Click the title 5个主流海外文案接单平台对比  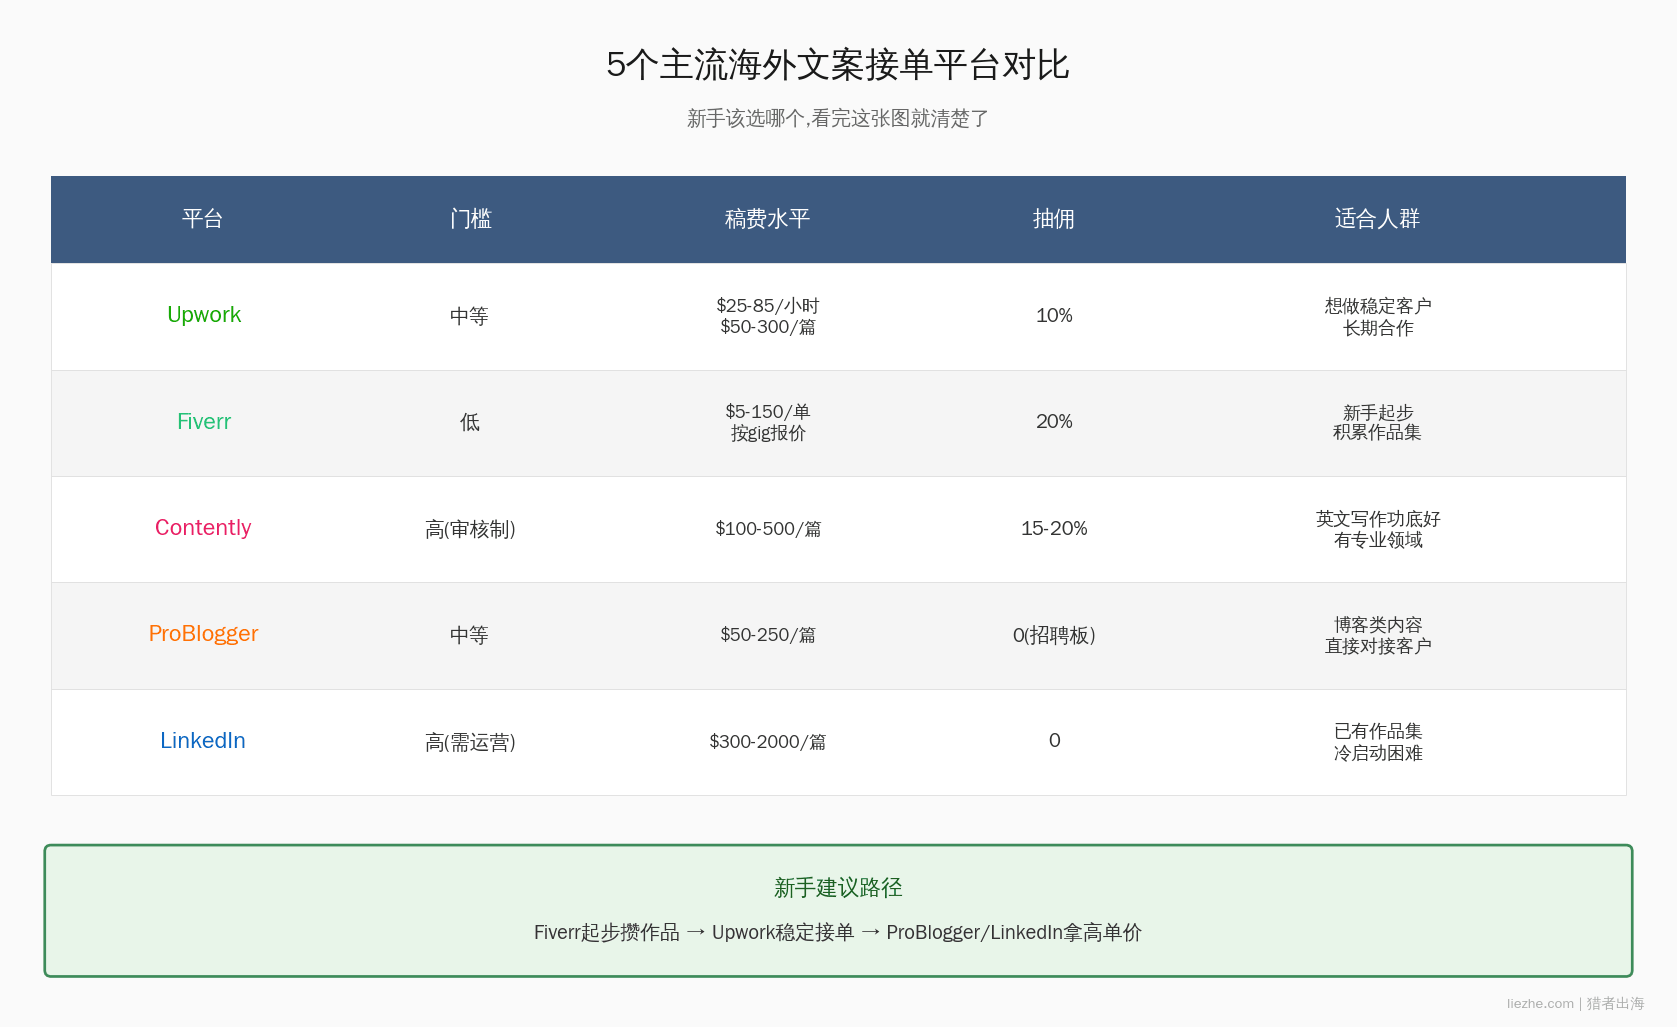pyautogui.click(x=838, y=65)
